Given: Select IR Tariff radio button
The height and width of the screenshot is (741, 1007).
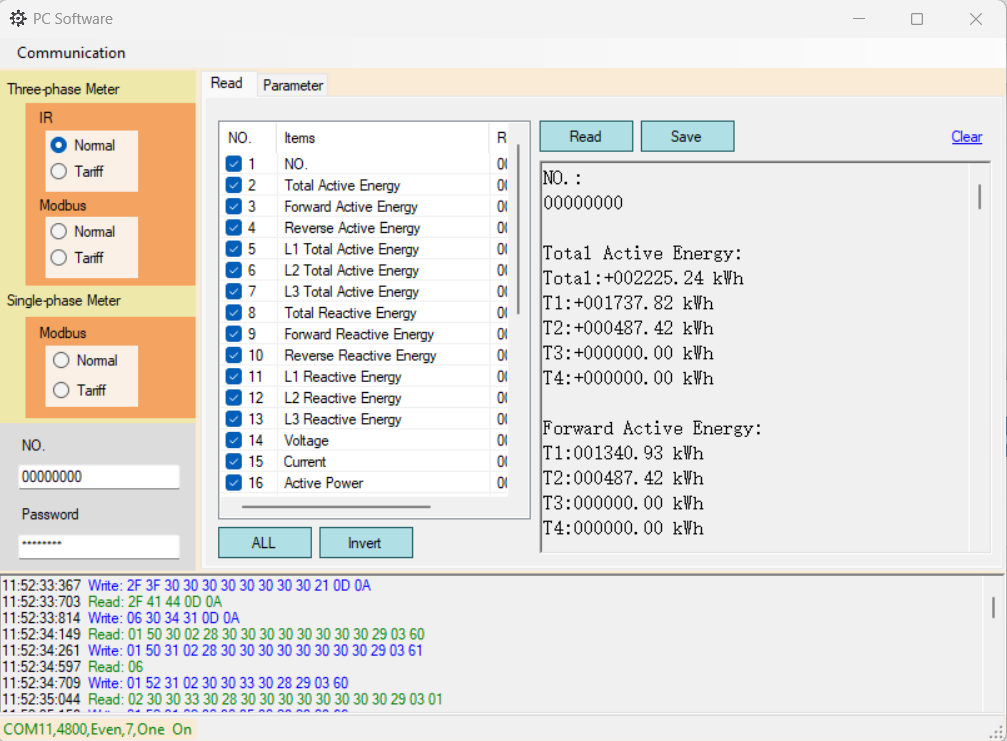Looking at the screenshot, I should point(59,171).
